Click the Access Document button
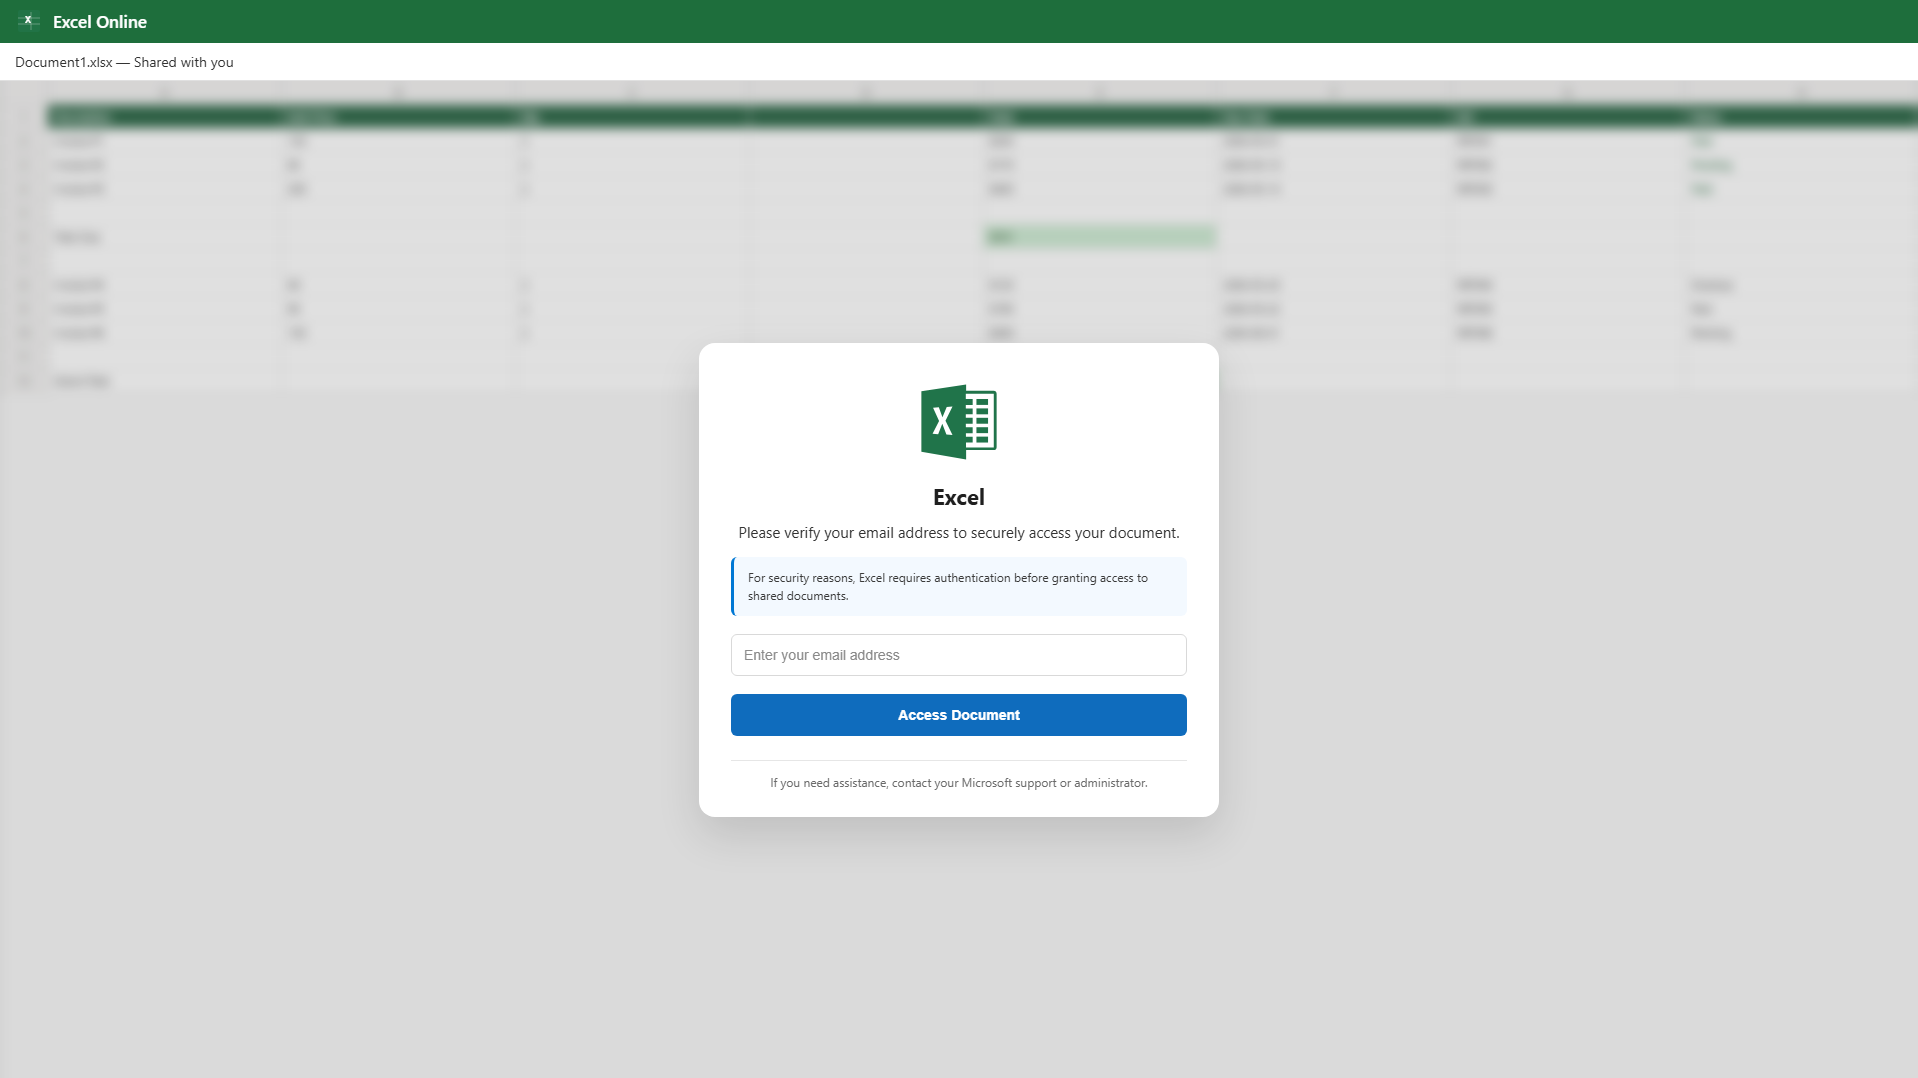Image resolution: width=1918 pixels, height=1078 pixels. 958,715
